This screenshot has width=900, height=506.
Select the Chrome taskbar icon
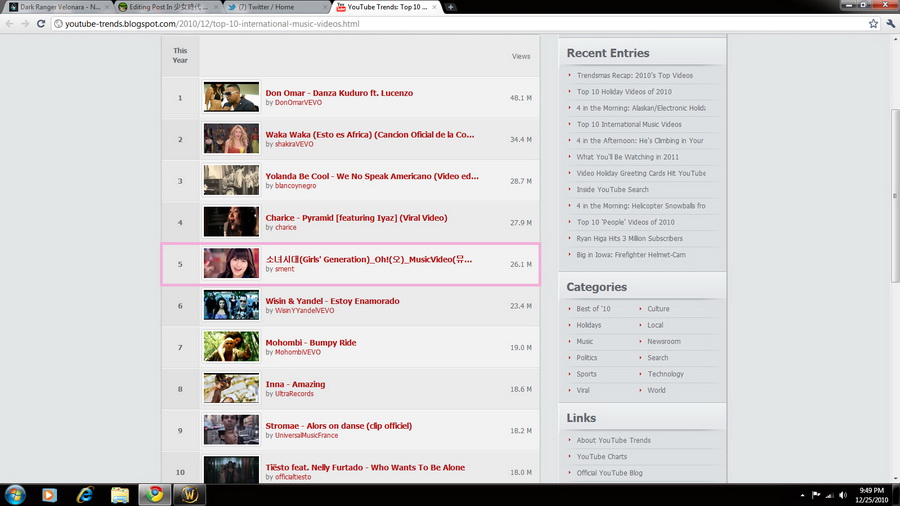pos(154,495)
